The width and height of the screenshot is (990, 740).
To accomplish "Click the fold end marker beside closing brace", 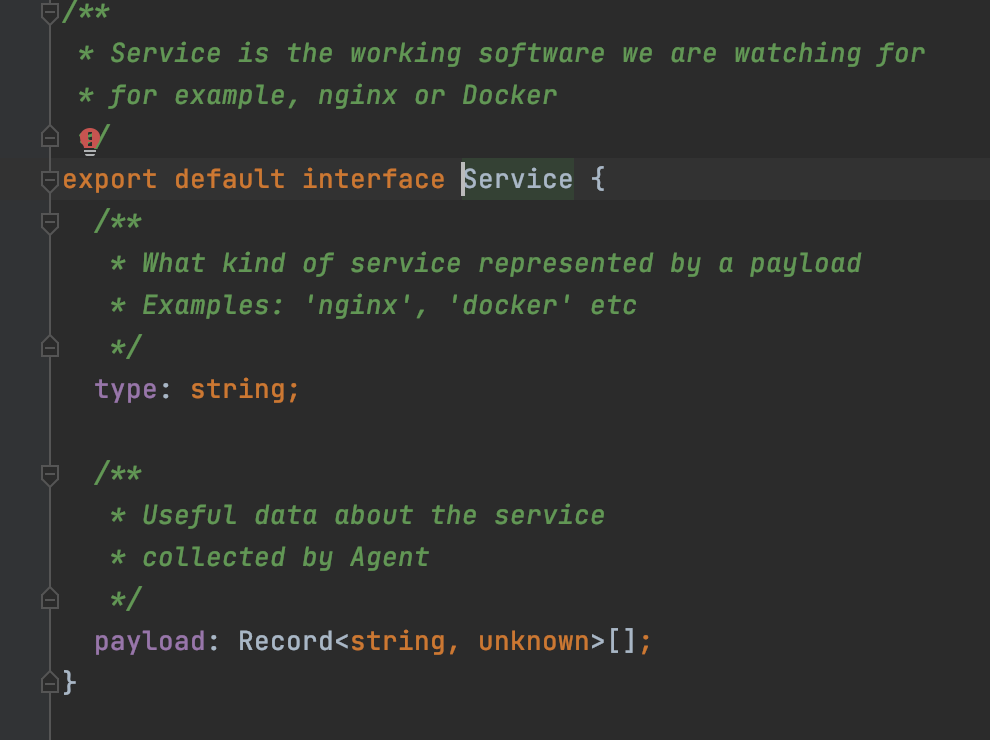I will tap(50, 683).
